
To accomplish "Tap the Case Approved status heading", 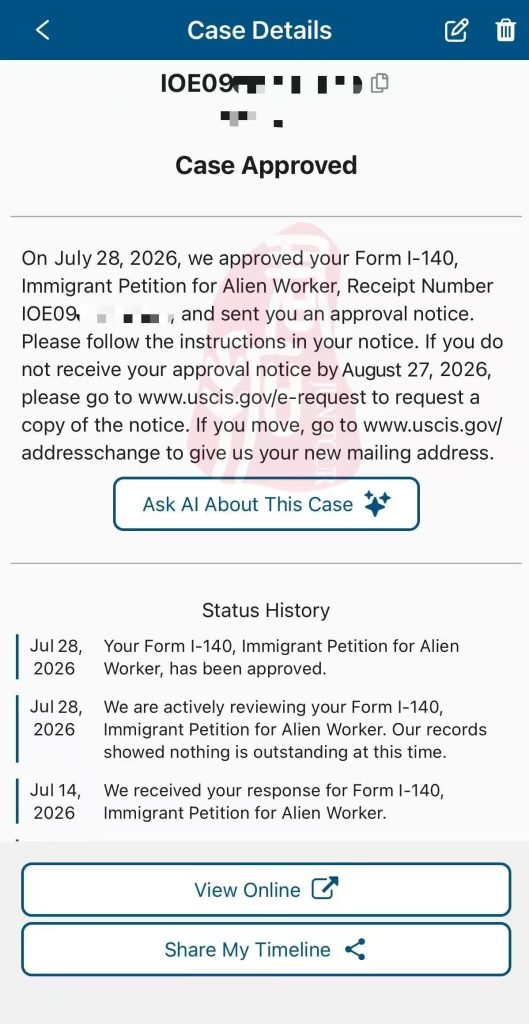I will 266,165.
